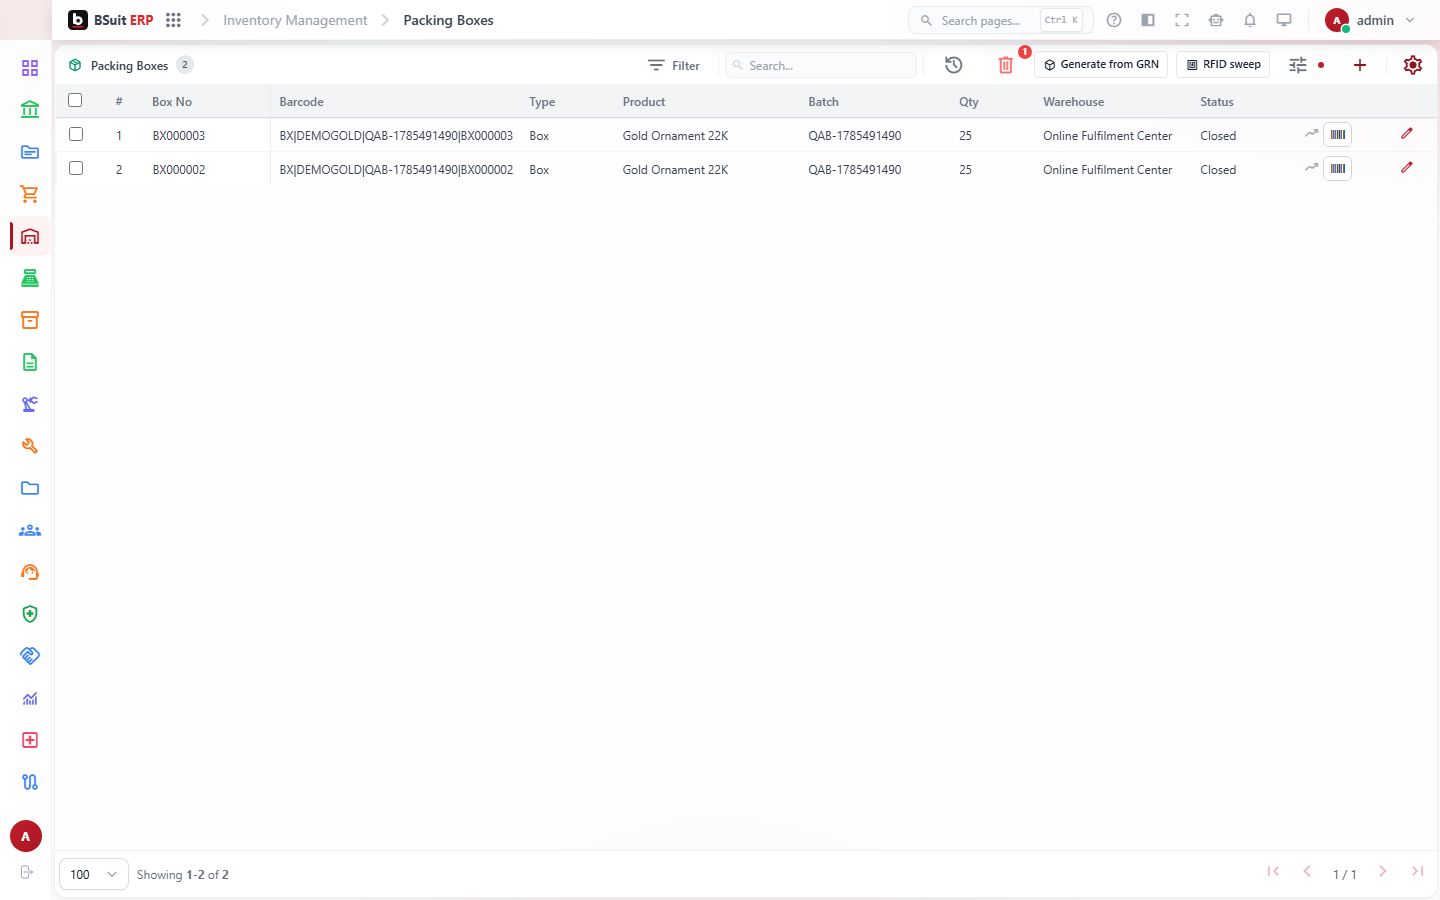Open the orange archive box module
This screenshot has width=1440, height=900.
30,320
